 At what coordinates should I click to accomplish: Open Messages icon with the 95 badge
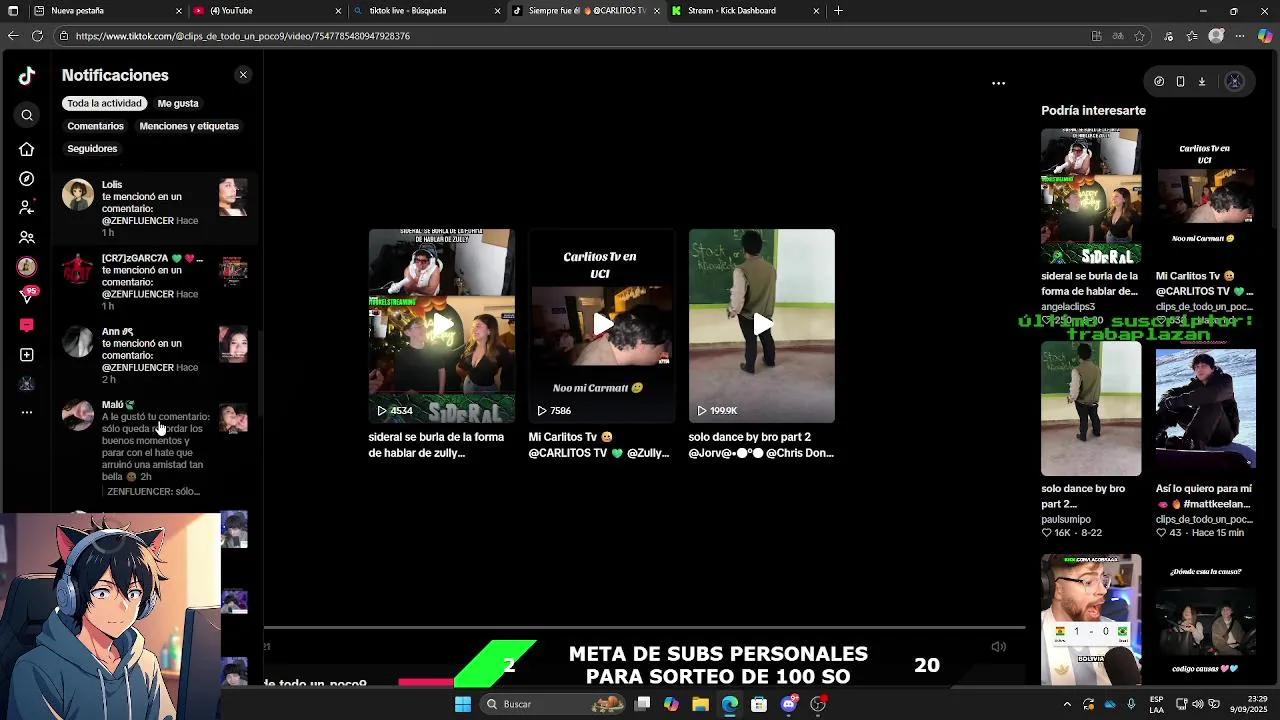coord(27,296)
